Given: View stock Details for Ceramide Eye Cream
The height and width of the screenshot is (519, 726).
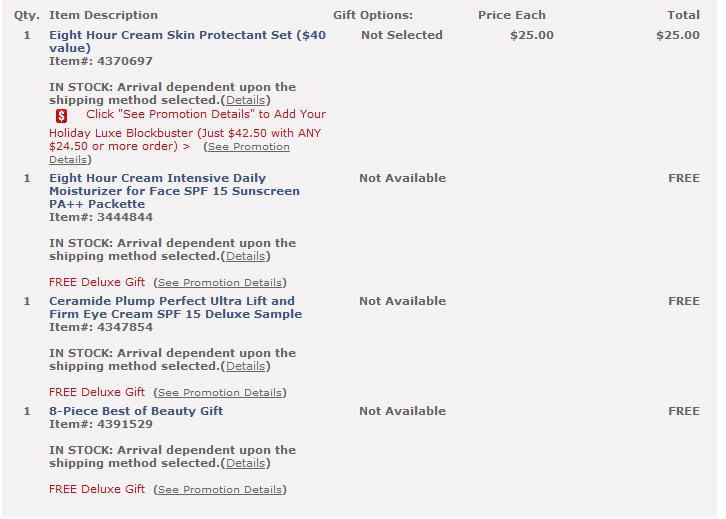Looking at the screenshot, I should pyautogui.click(x=245, y=366).
